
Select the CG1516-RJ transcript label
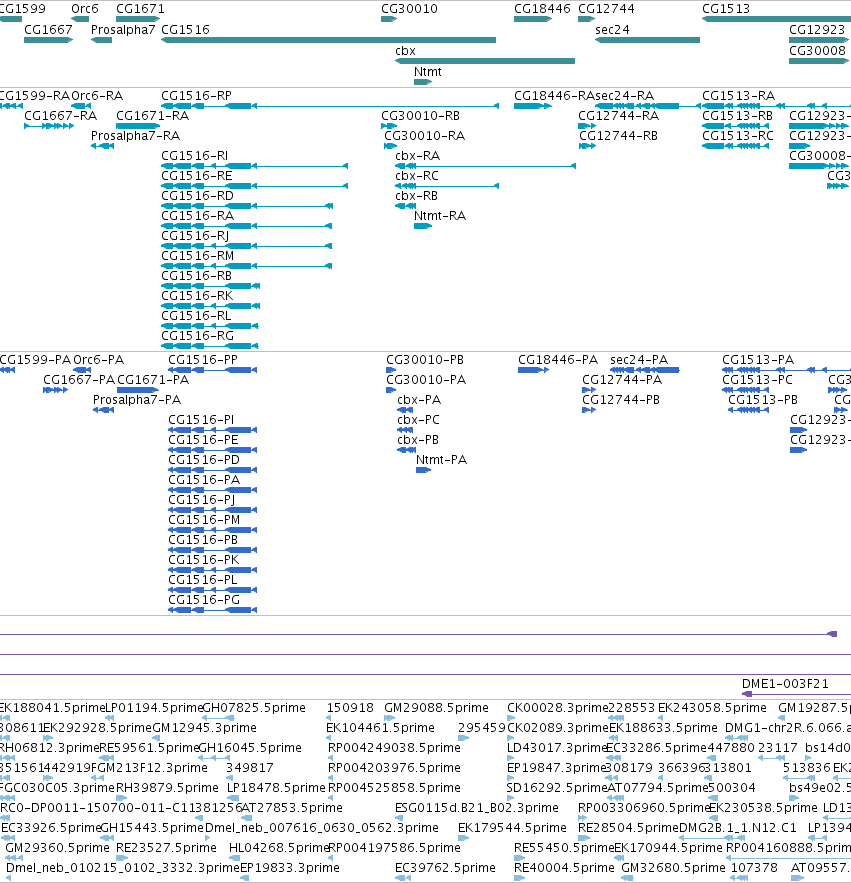(x=195, y=236)
